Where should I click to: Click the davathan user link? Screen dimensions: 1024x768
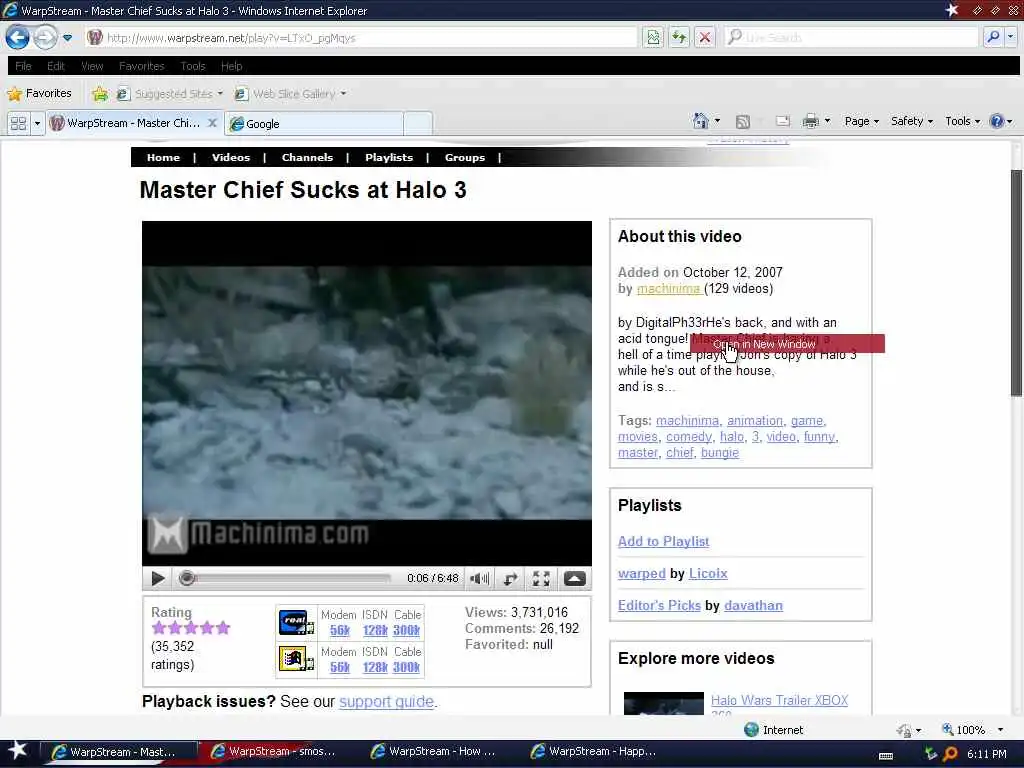point(753,605)
